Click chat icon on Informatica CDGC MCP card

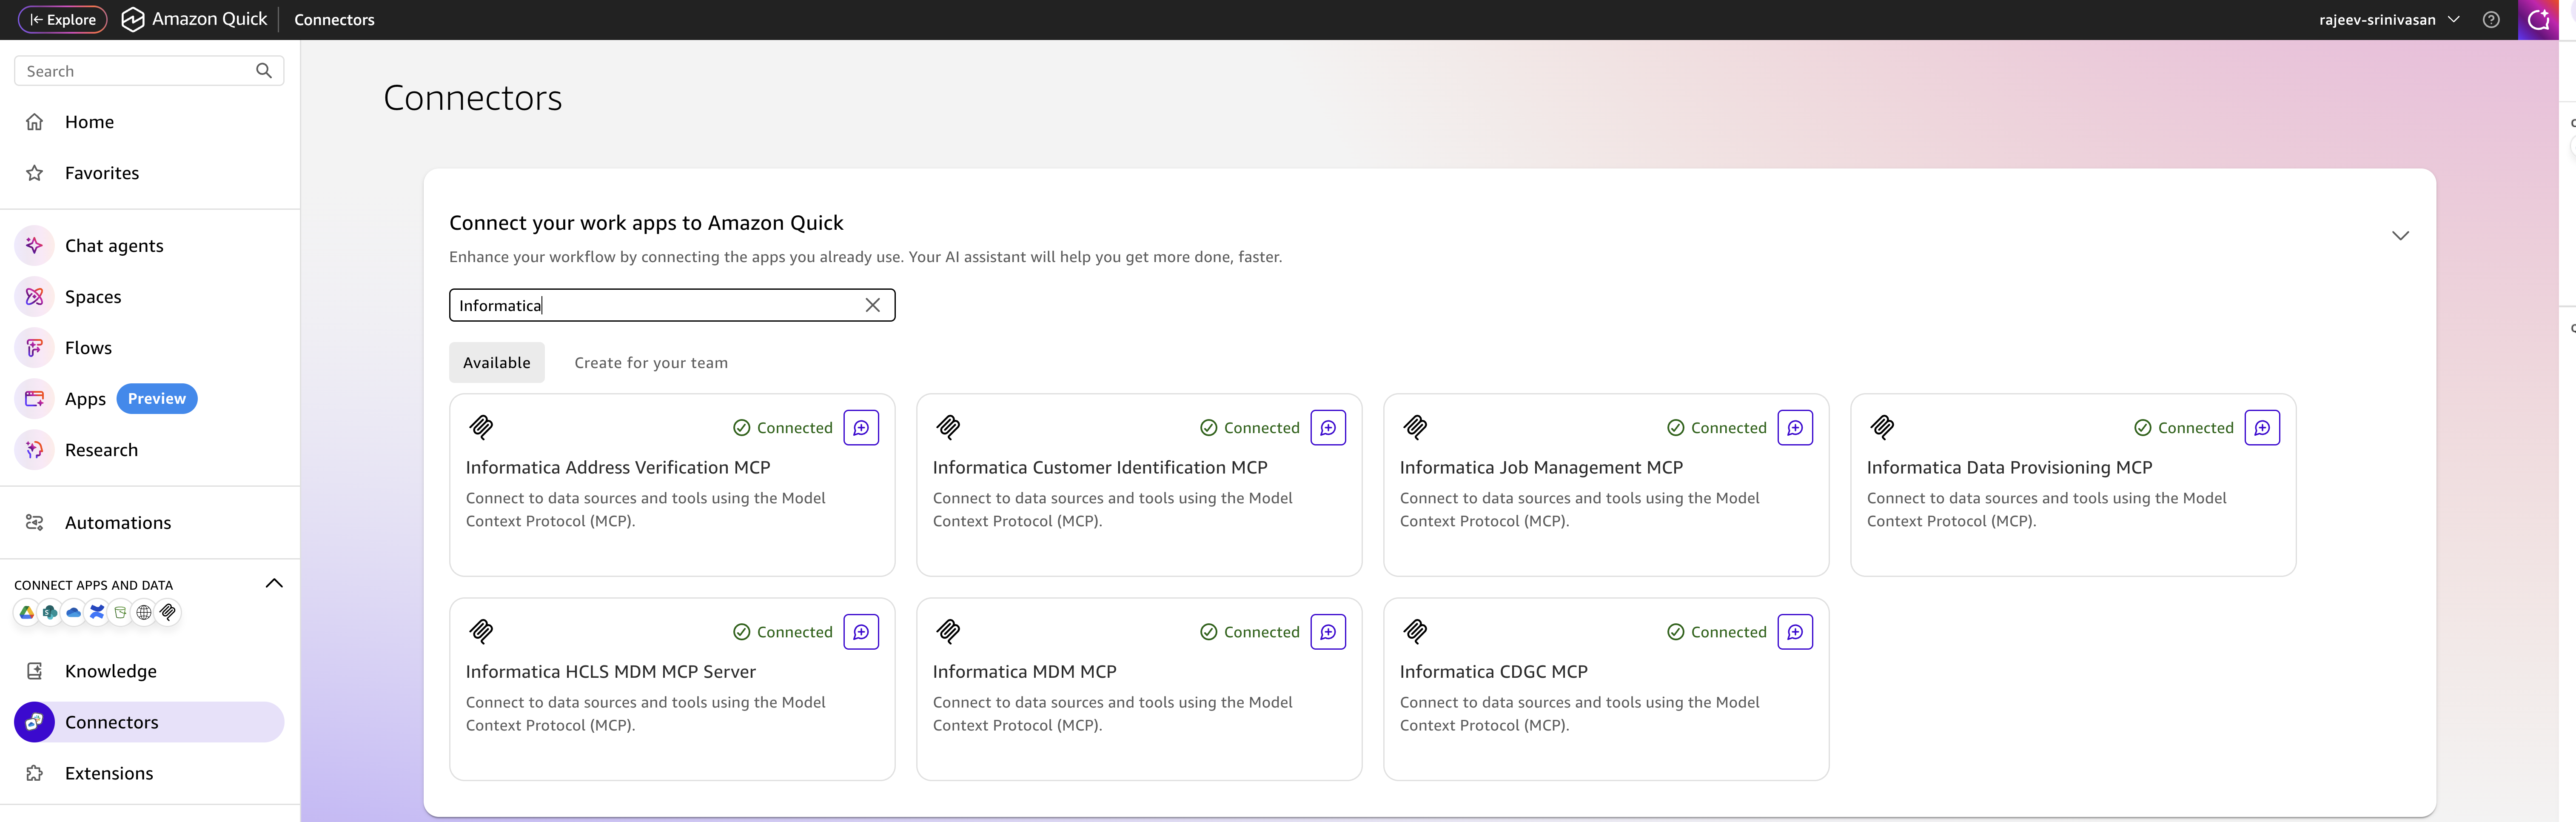click(x=1795, y=632)
